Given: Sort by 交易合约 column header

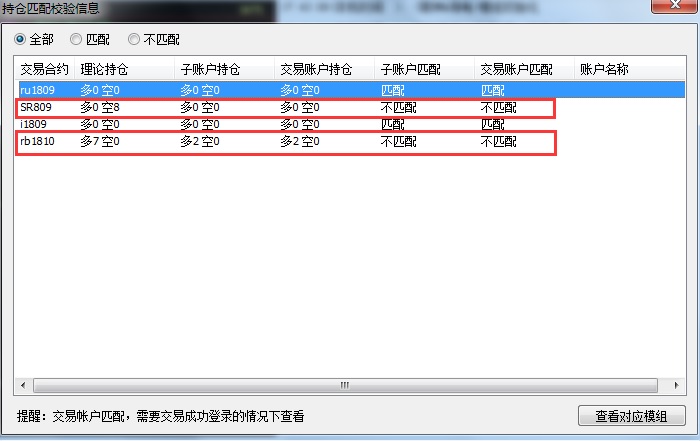Looking at the screenshot, I should [44, 69].
